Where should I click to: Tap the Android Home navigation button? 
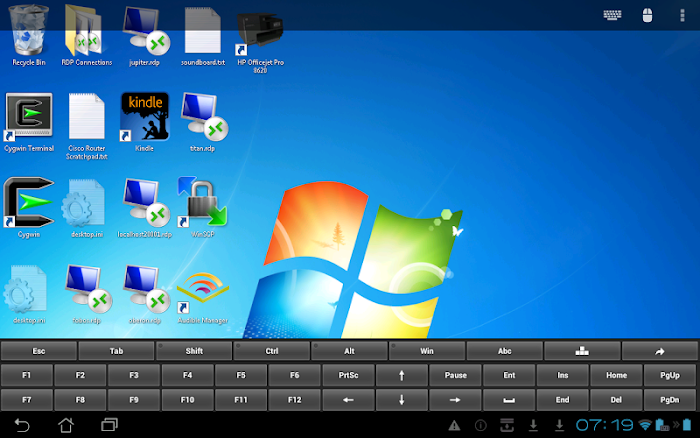65,425
